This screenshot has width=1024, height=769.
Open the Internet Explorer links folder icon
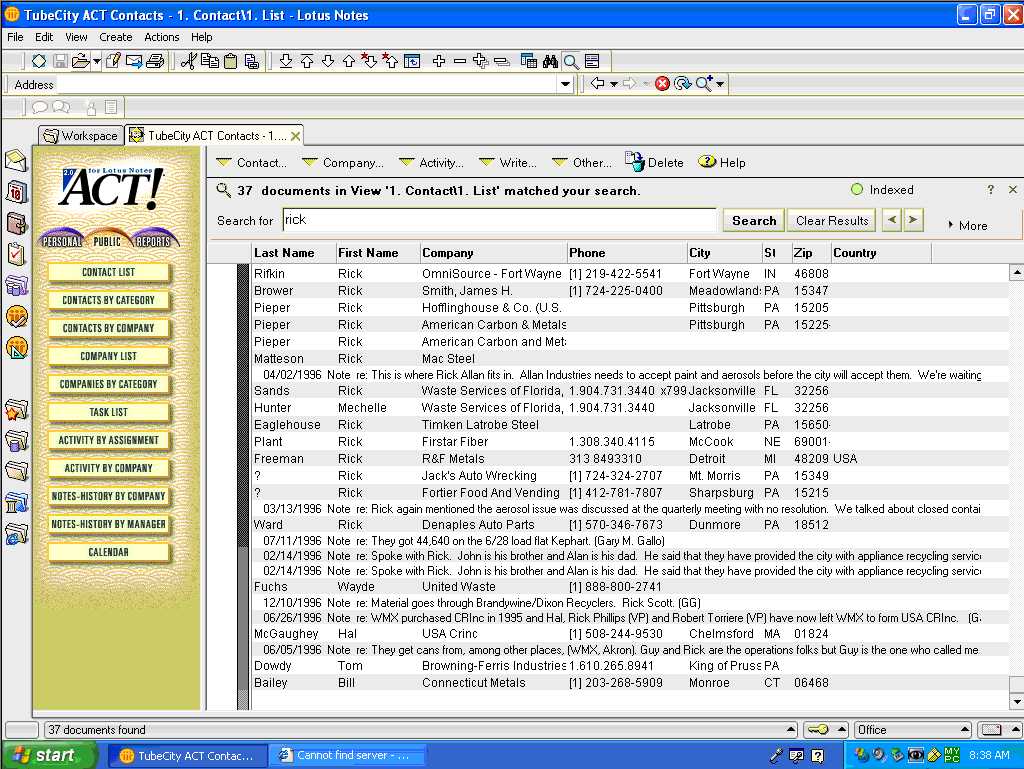coord(16,534)
